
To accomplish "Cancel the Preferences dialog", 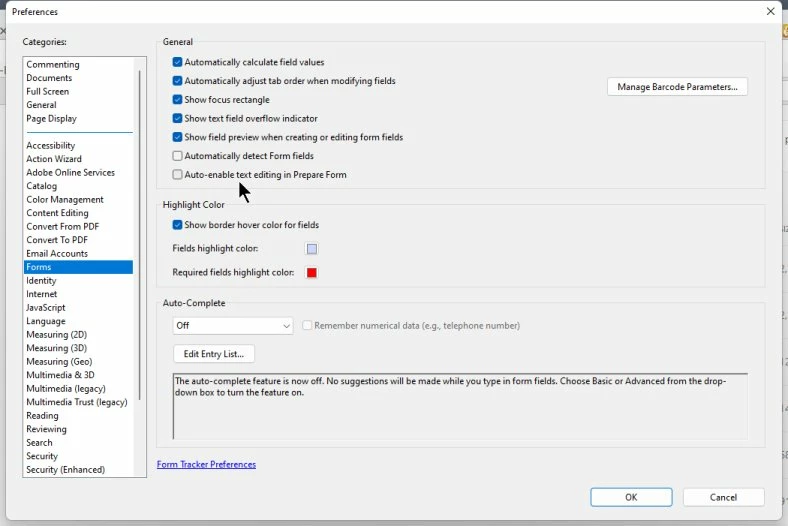I will [x=724, y=497].
